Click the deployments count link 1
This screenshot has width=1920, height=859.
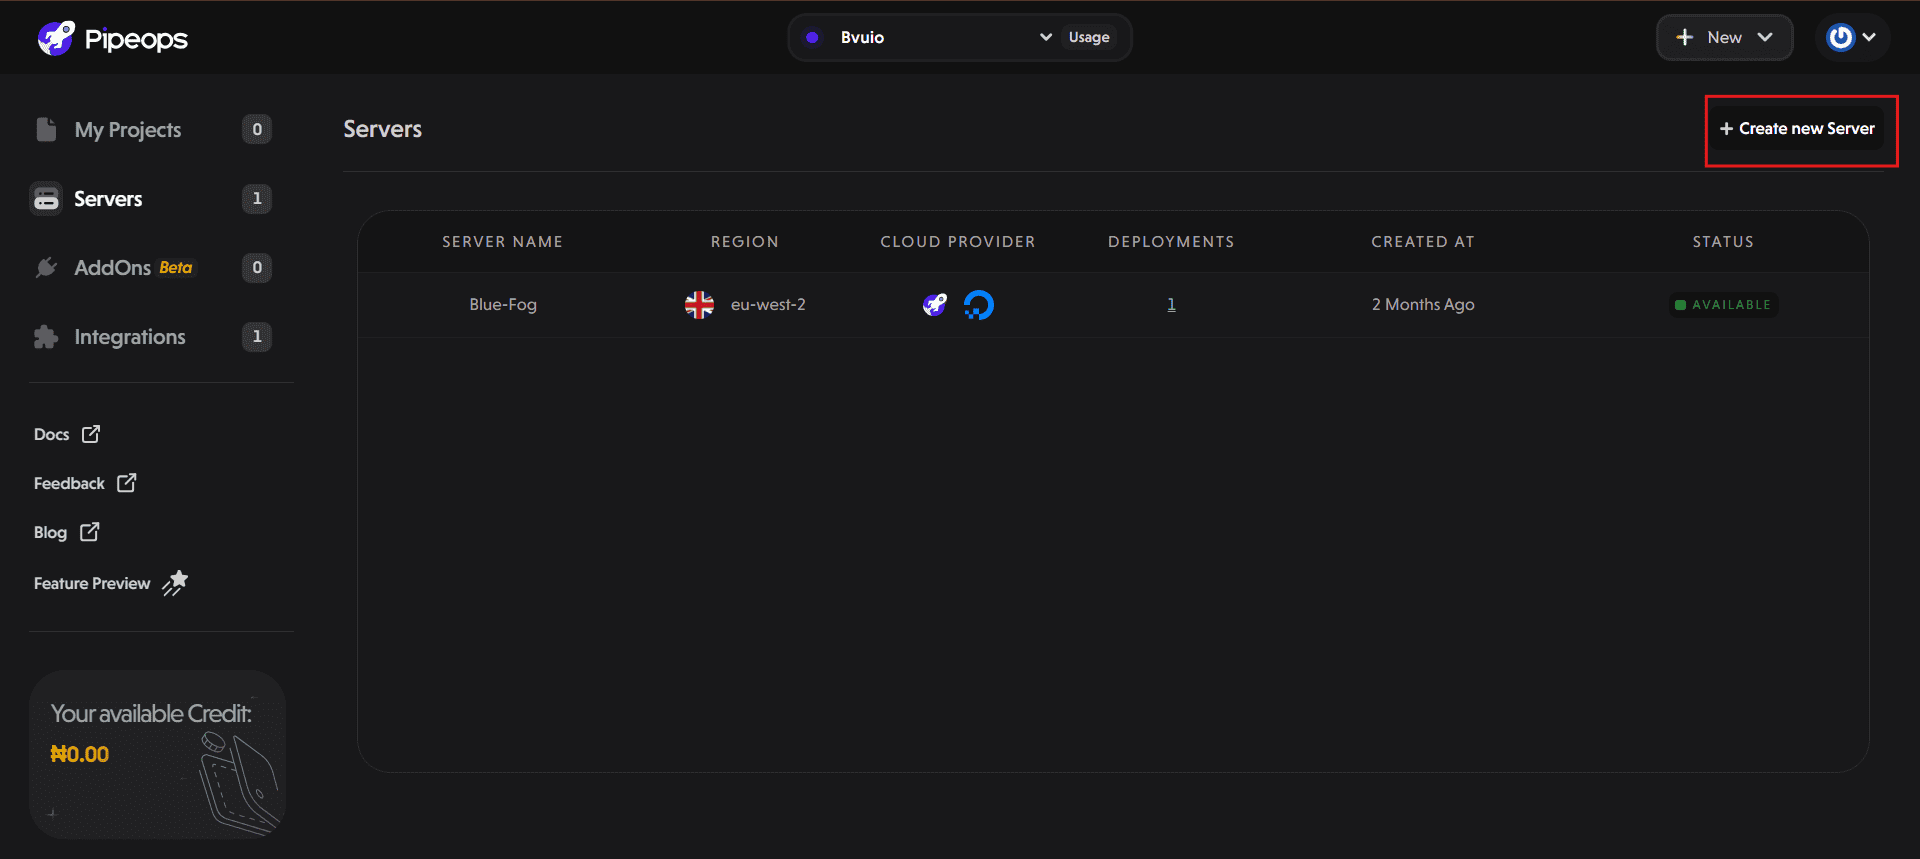1171,304
